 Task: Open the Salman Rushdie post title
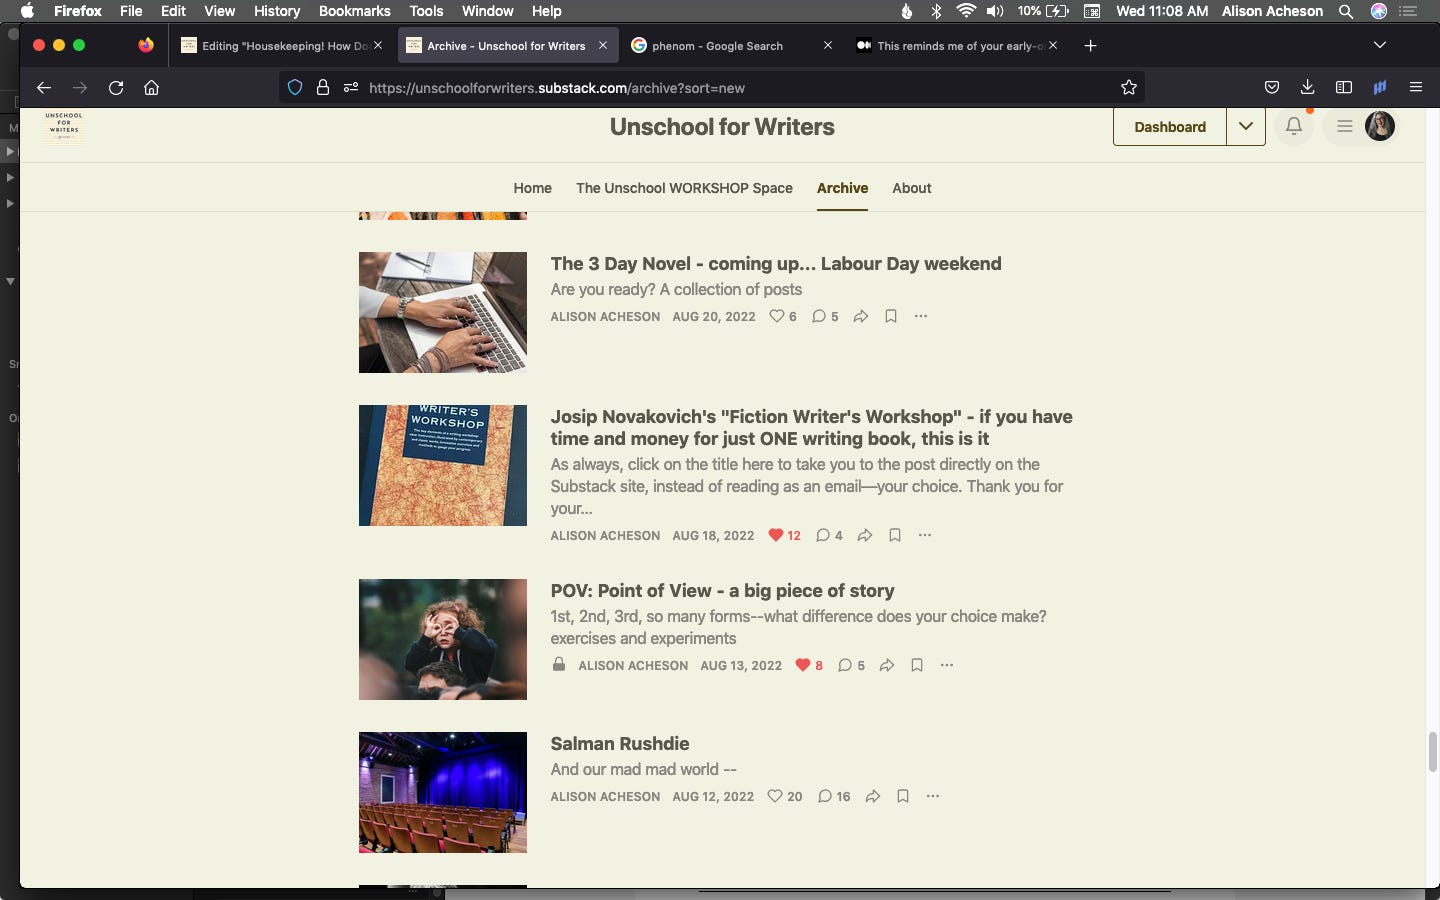pyautogui.click(x=620, y=744)
